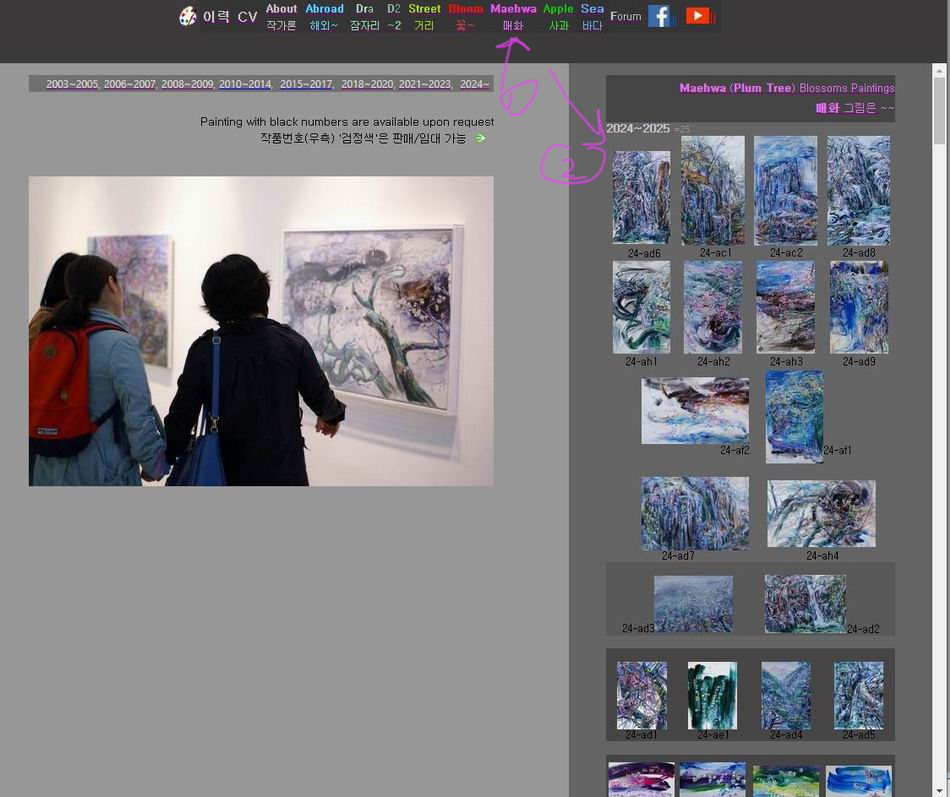This screenshot has height=797, width=950.
Task: Open painting thumbnail 24-ad7
Action: coord(695,513)
